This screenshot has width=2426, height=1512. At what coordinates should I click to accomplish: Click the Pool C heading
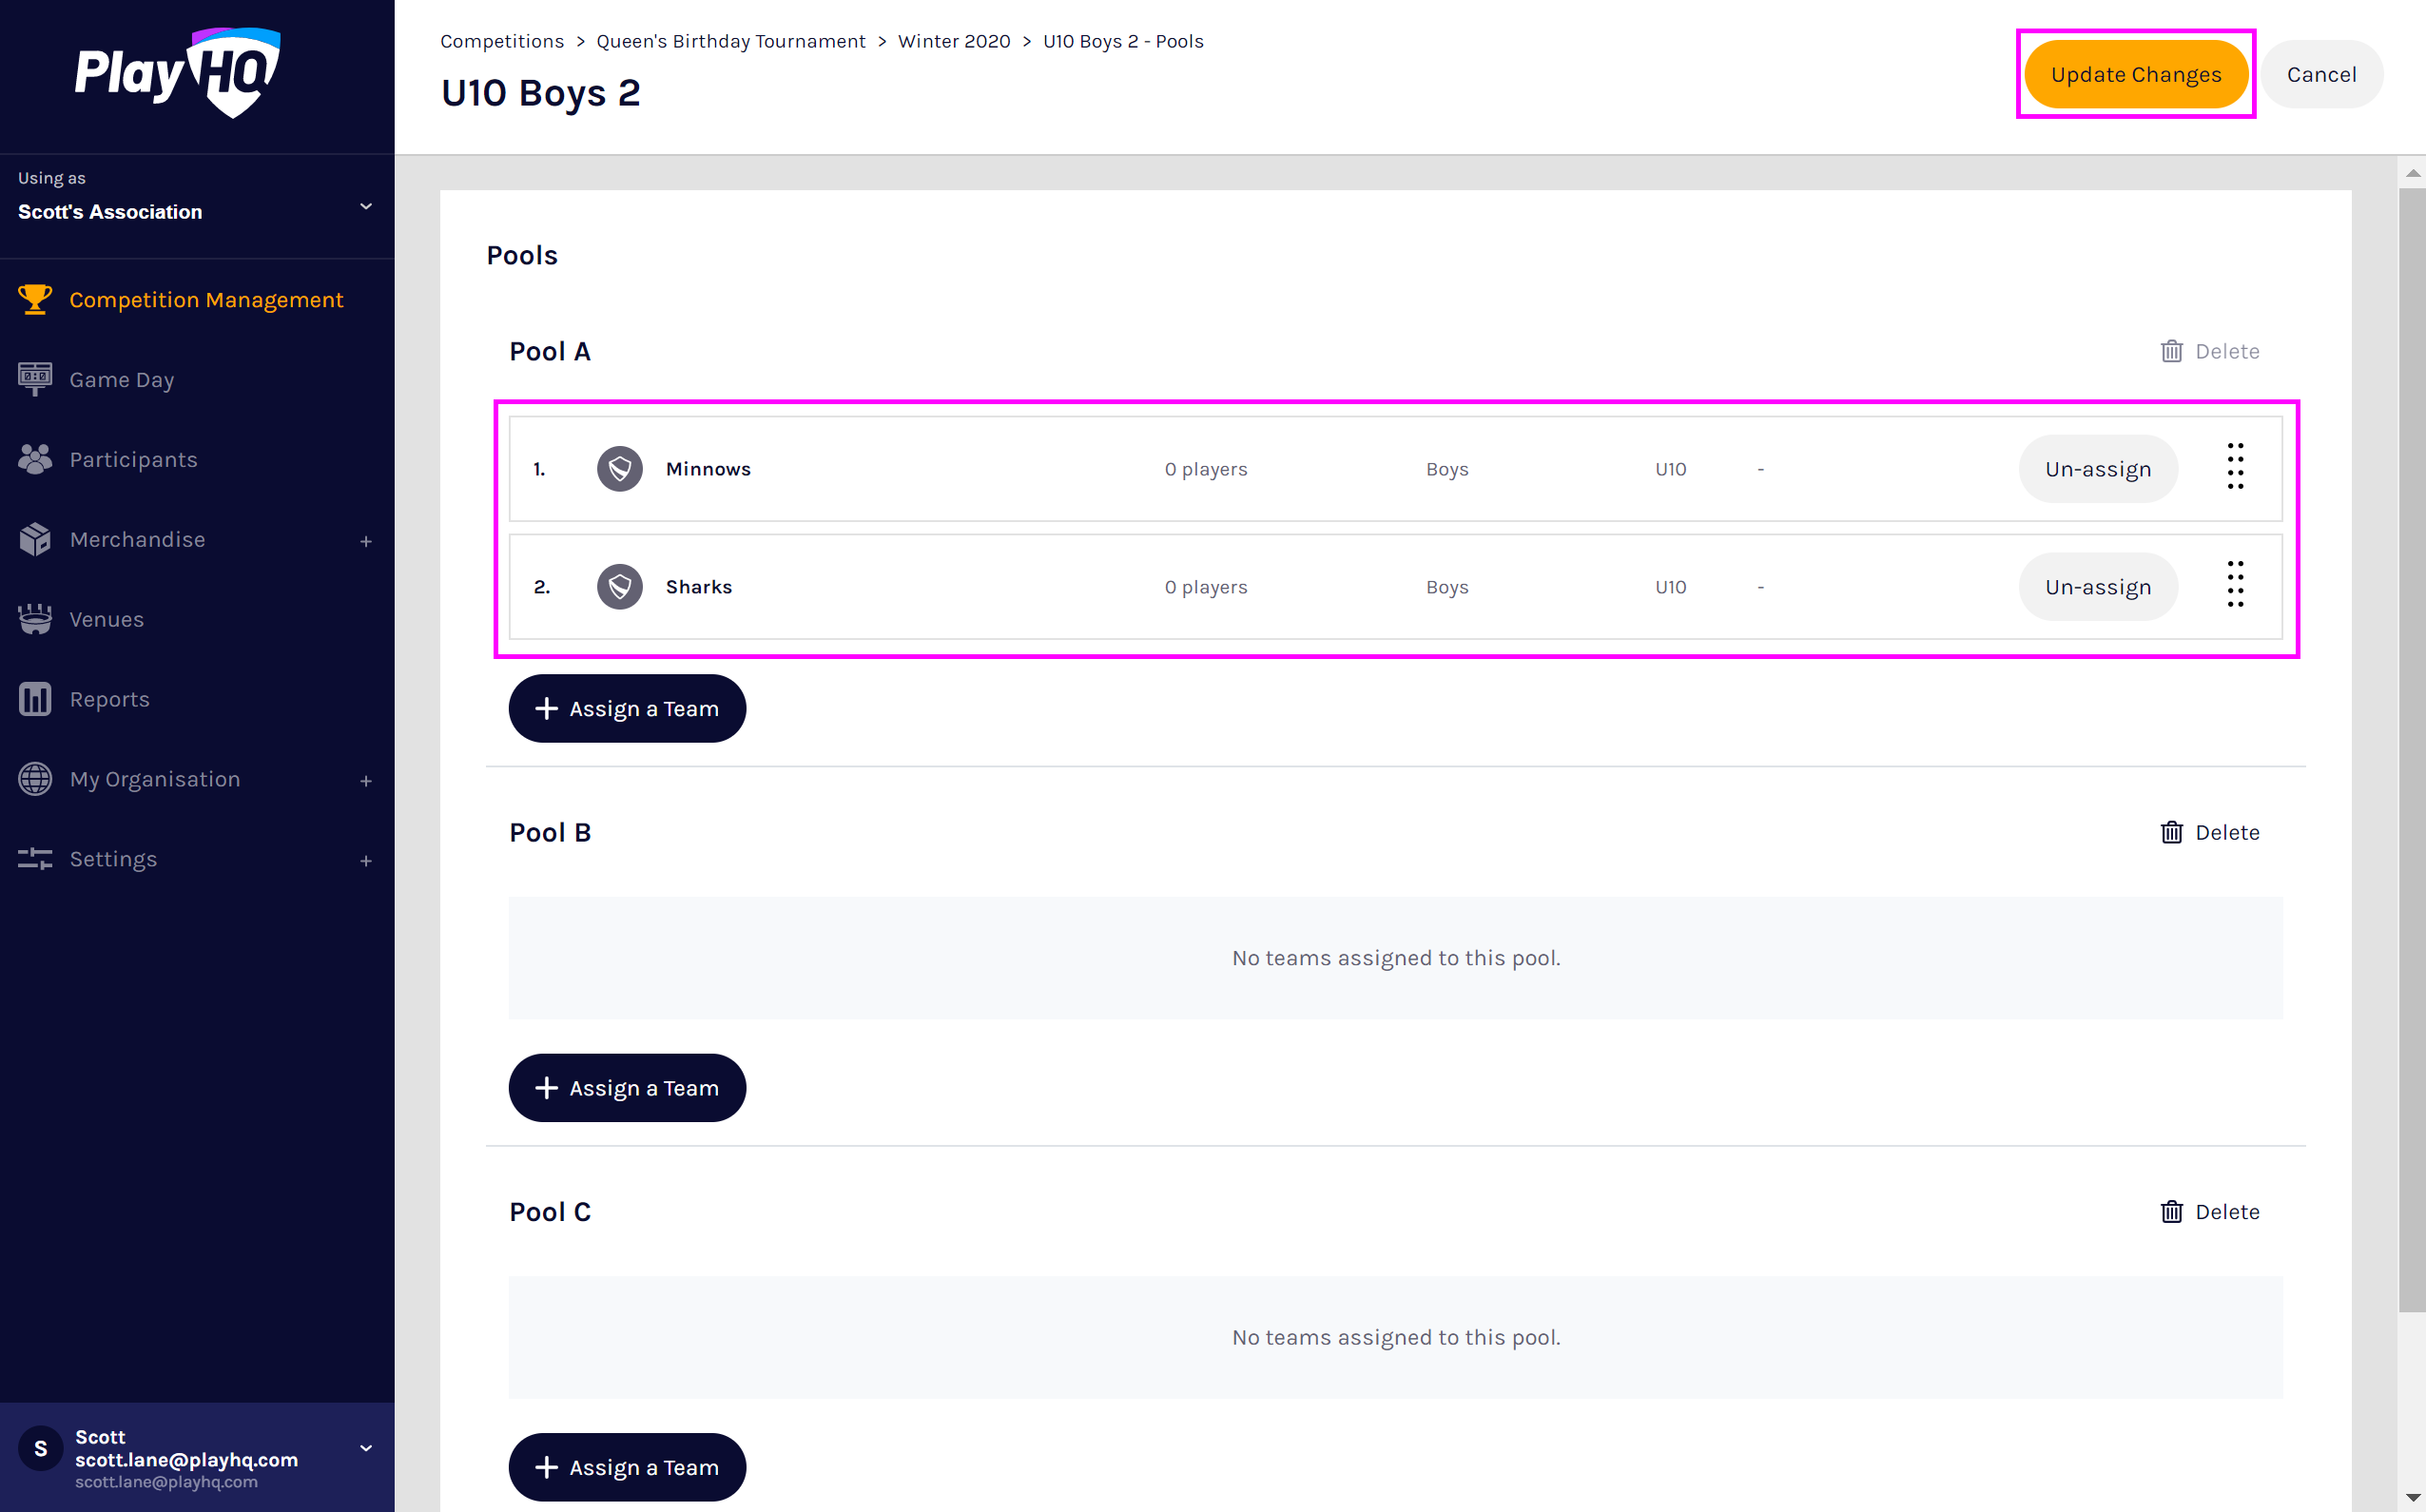click(x=550, y=1211)
